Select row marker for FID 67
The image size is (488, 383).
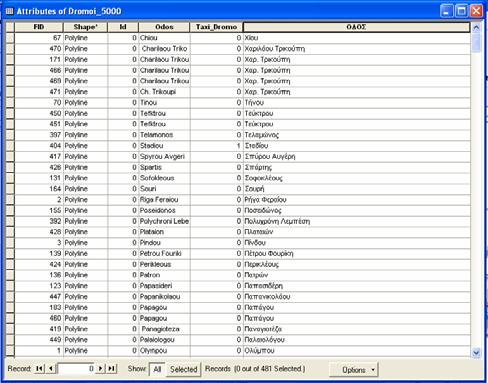coord(10,38)
